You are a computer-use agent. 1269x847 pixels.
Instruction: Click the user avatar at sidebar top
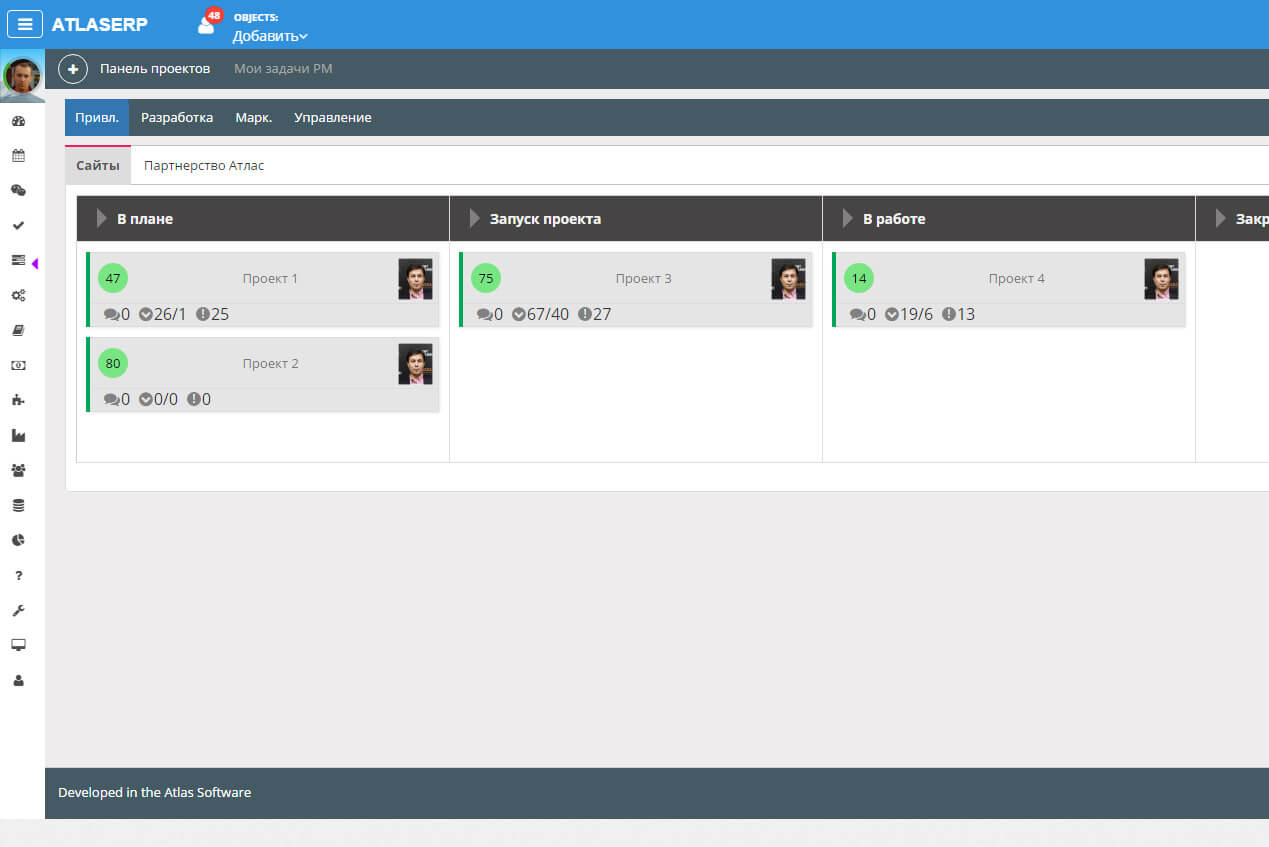click(22, 75)
